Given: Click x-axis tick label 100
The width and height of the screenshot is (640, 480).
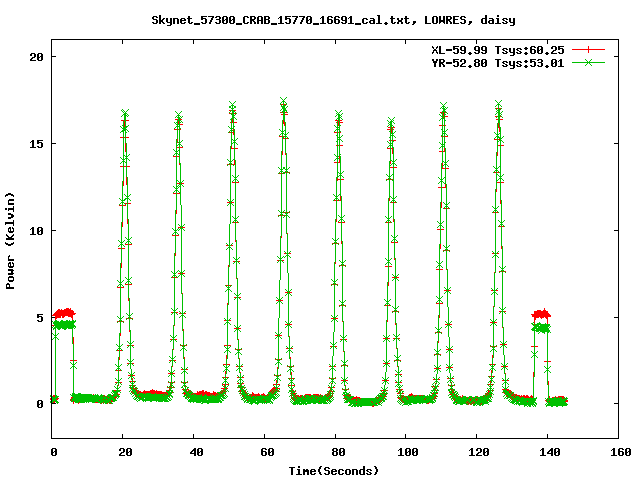Looking at the screenshot, I should (x=408, y=452).
